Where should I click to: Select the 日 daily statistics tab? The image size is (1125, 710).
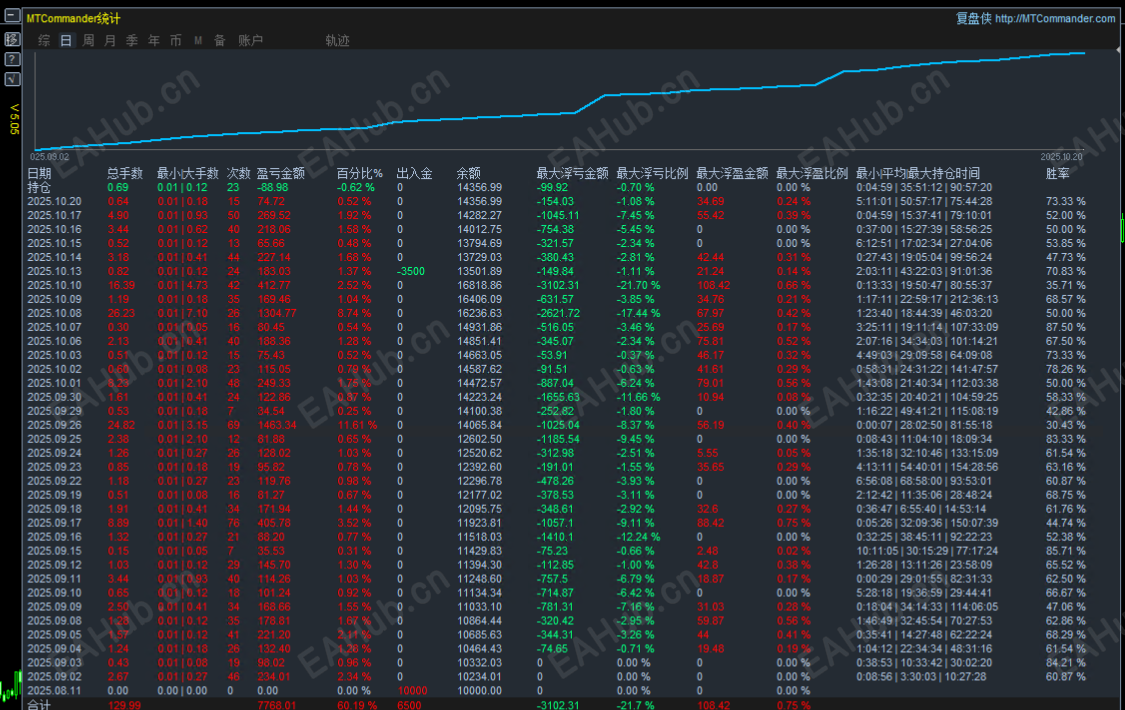(x=66, y=41)
